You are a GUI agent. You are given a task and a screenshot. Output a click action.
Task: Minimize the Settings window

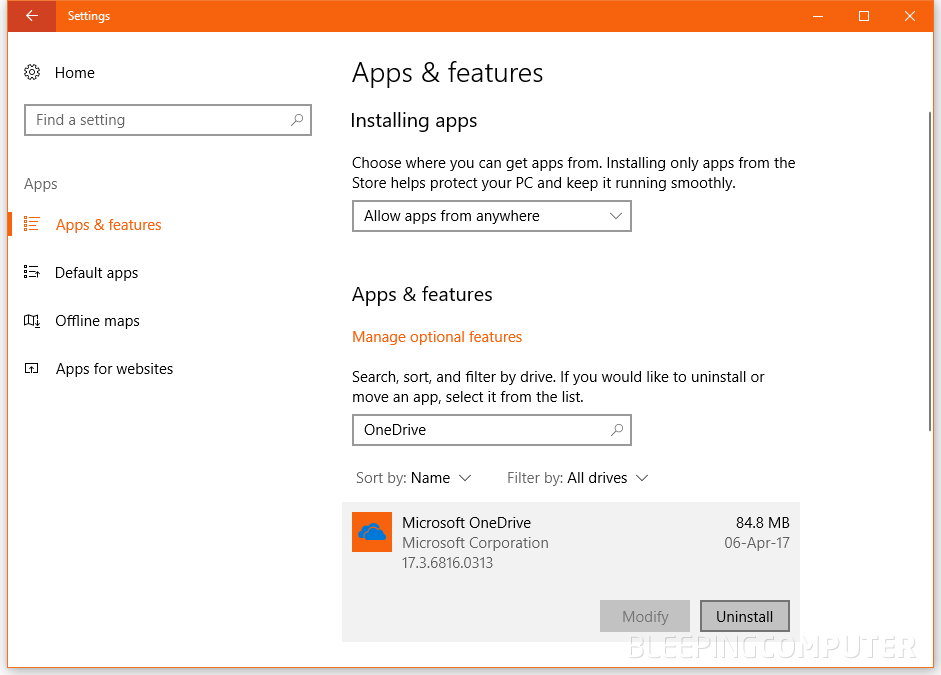click(817, 16)
